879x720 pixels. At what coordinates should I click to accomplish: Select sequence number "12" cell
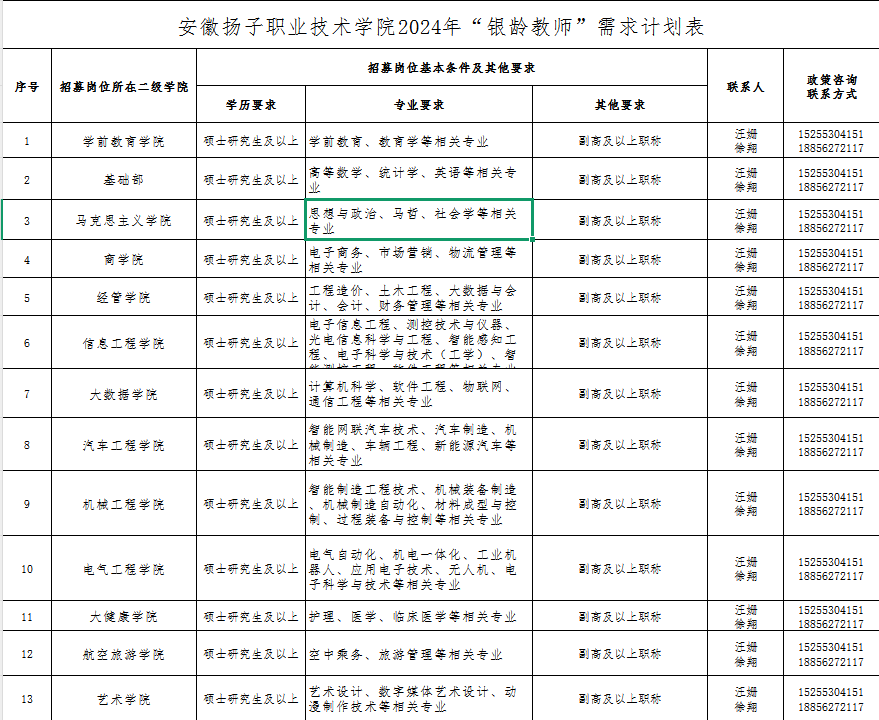[27, 654]
